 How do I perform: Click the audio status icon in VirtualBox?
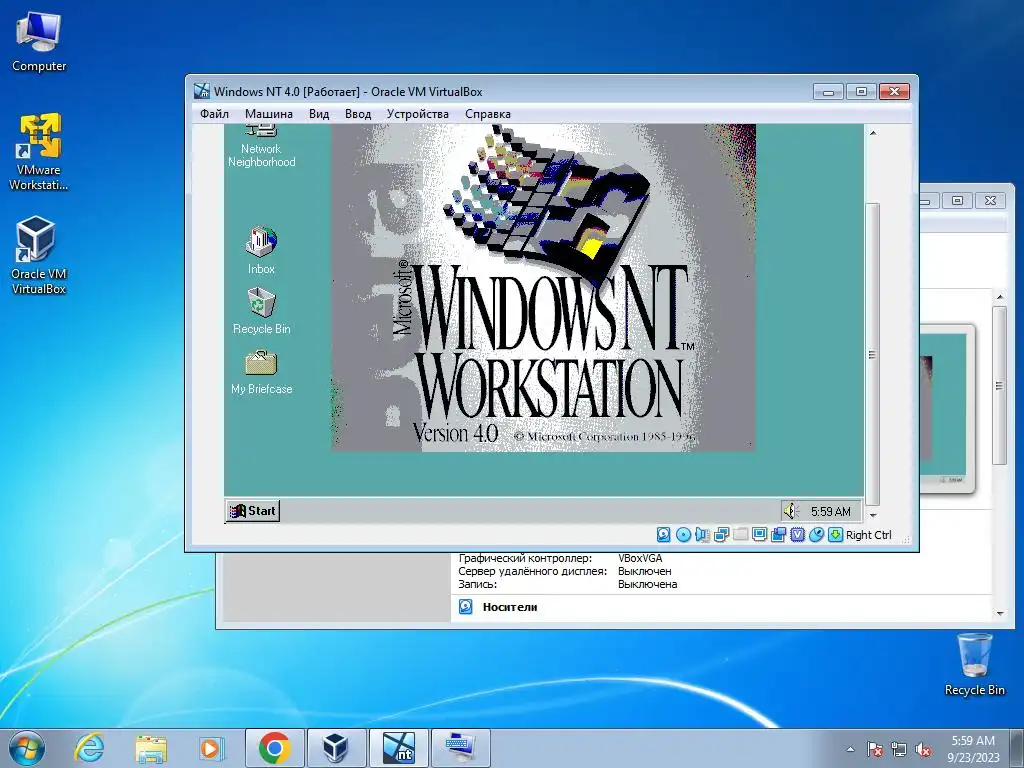pyautogui.click(x=702, y=535)
